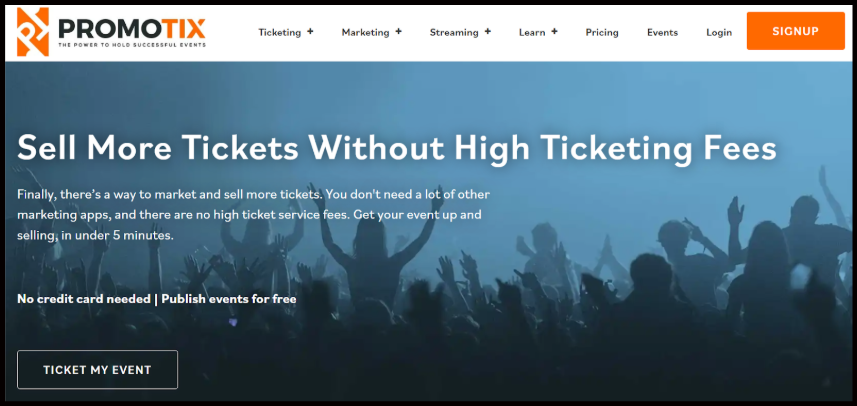Viewport: 857px width, 406px height.
Task: Click the Sell More Tickets headline
Action: [x=397, y=148]
